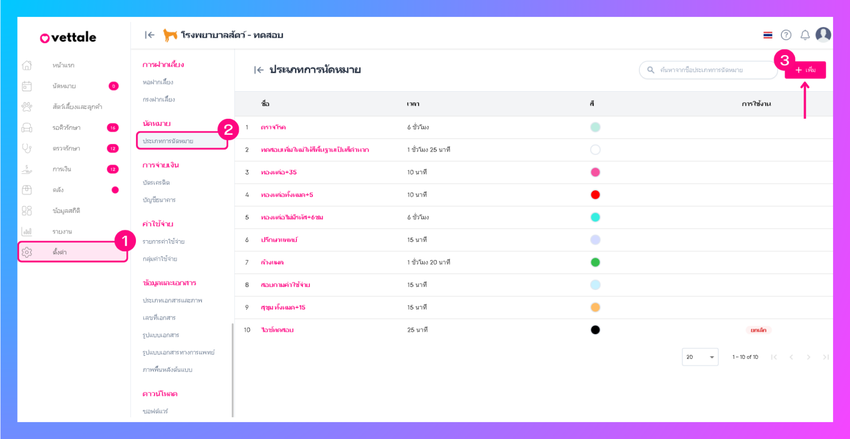850x439 pixels.
Task: Click orange color swatch in row 9
Action: [595, 307]
